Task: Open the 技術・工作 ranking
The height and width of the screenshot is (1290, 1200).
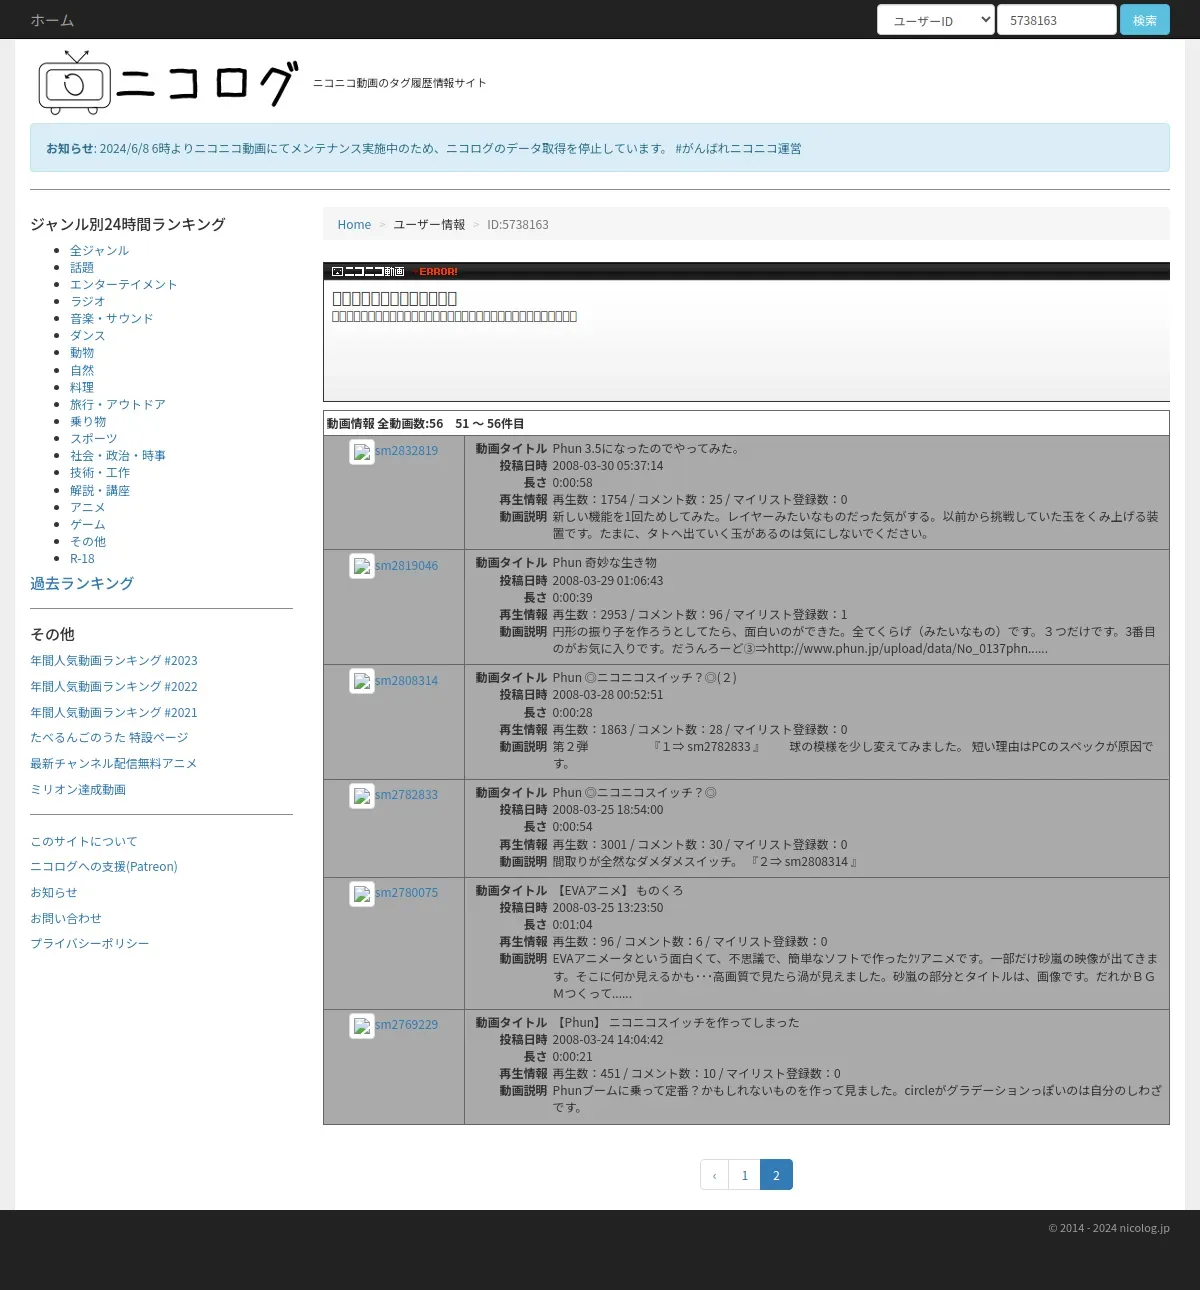Action: coord(100,472)
